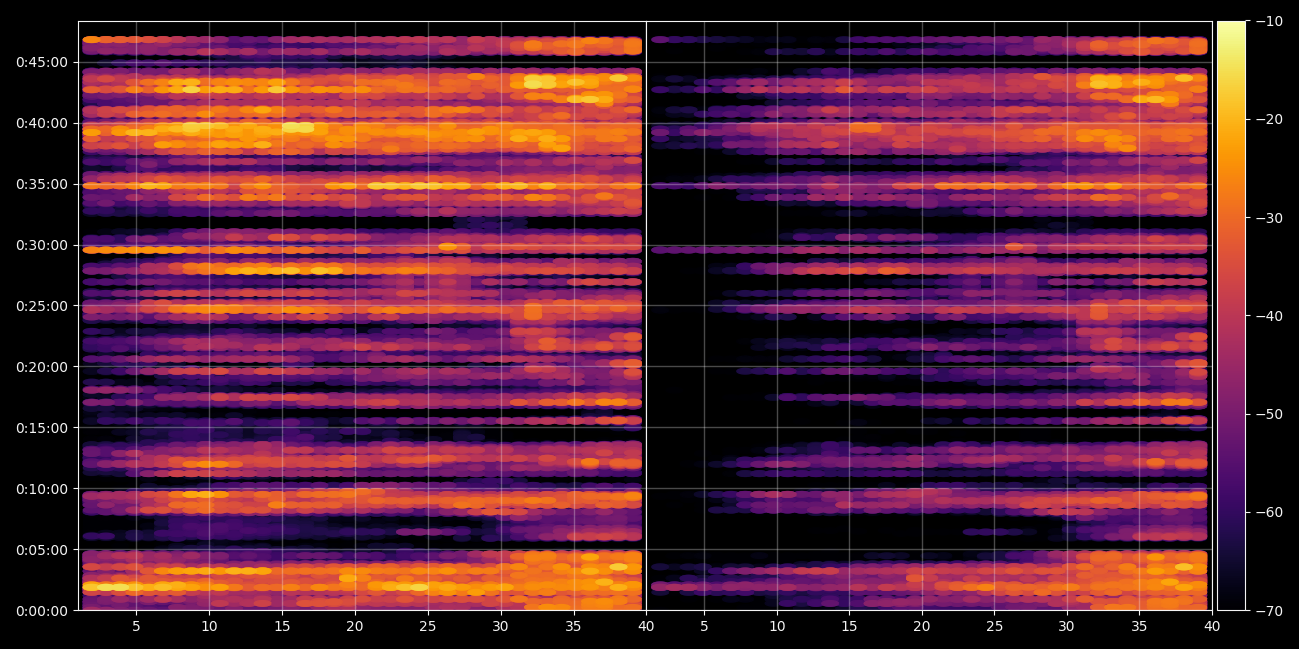Click the −40 colorbar tick label
Screen dimensions: 1299x649
point(1269,316)
